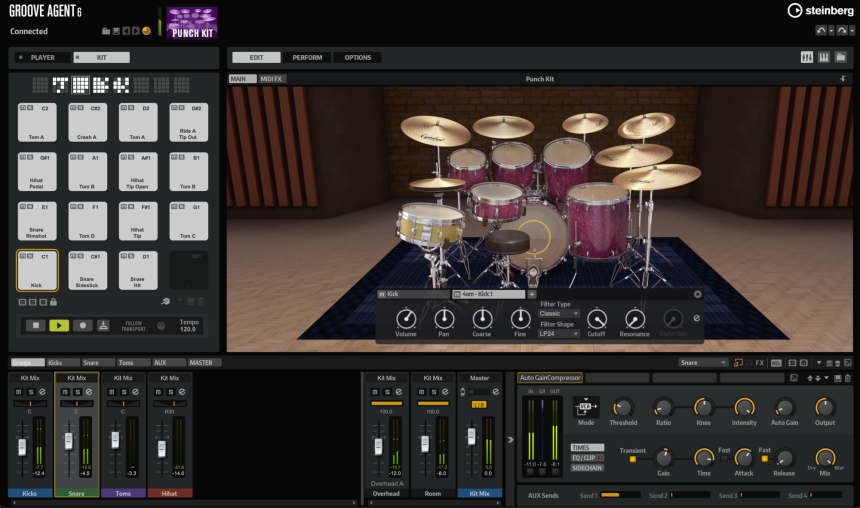This screenshot has width=860, height=508.
Task: Delete the insert effect with trash icon
Action: (x=847, y=378)
